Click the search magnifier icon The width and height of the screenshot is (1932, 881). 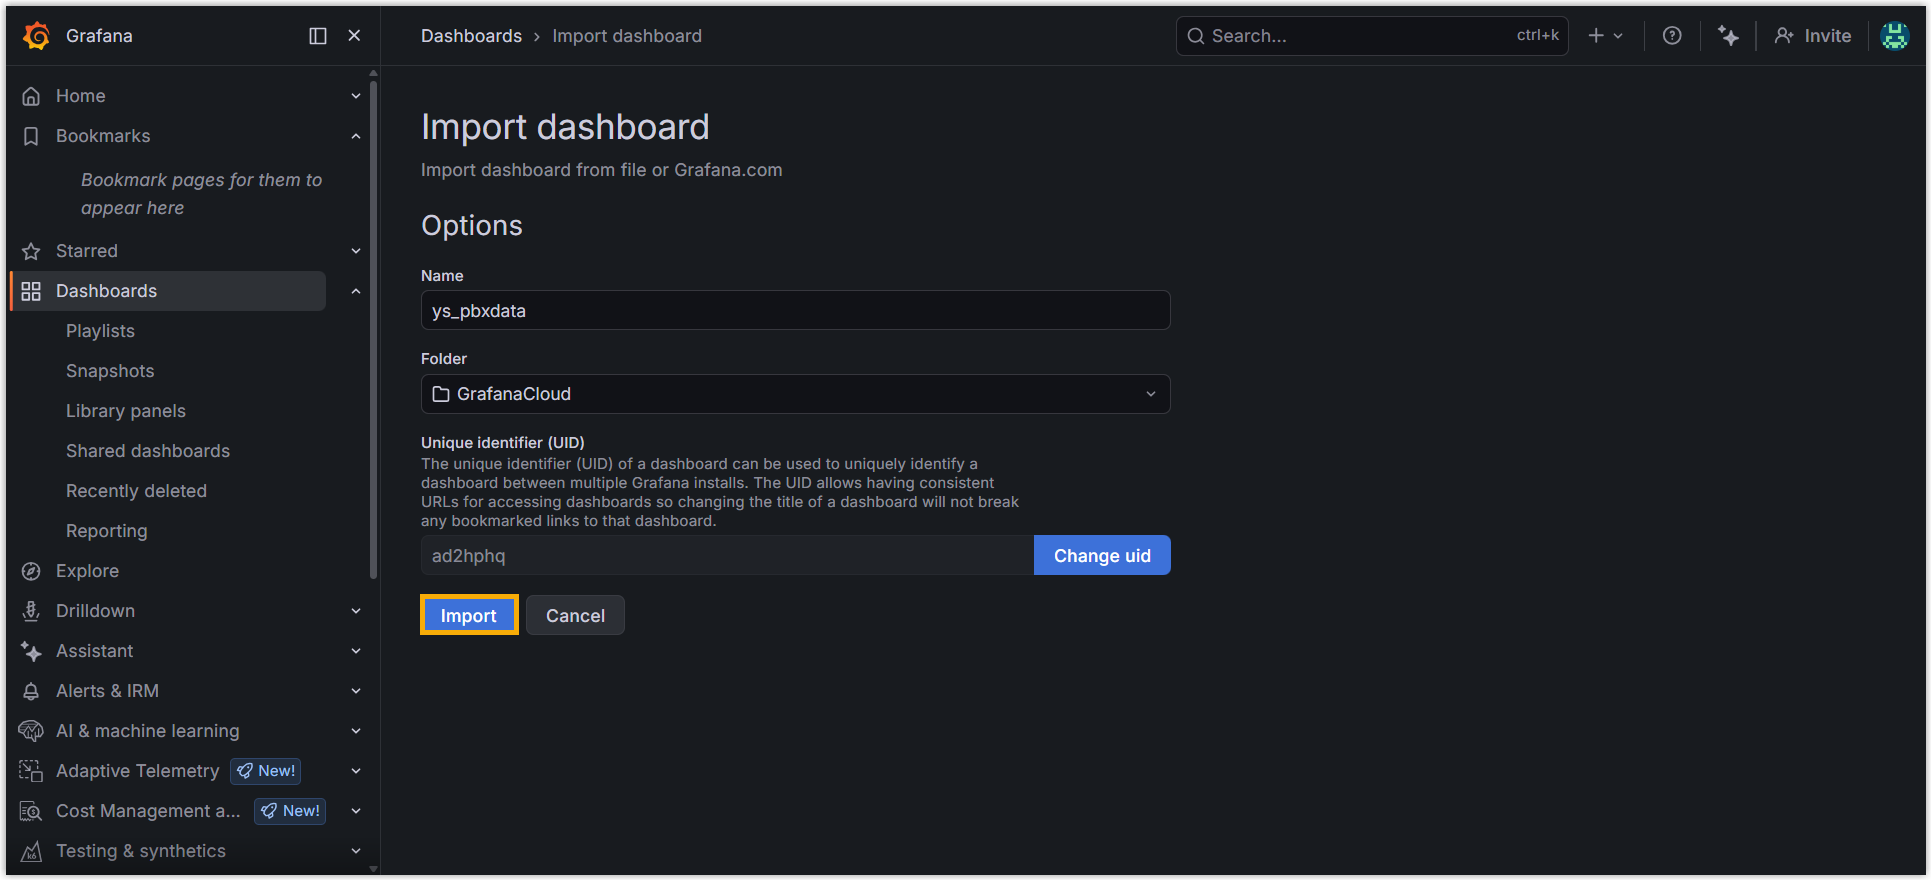point(1196,36)
